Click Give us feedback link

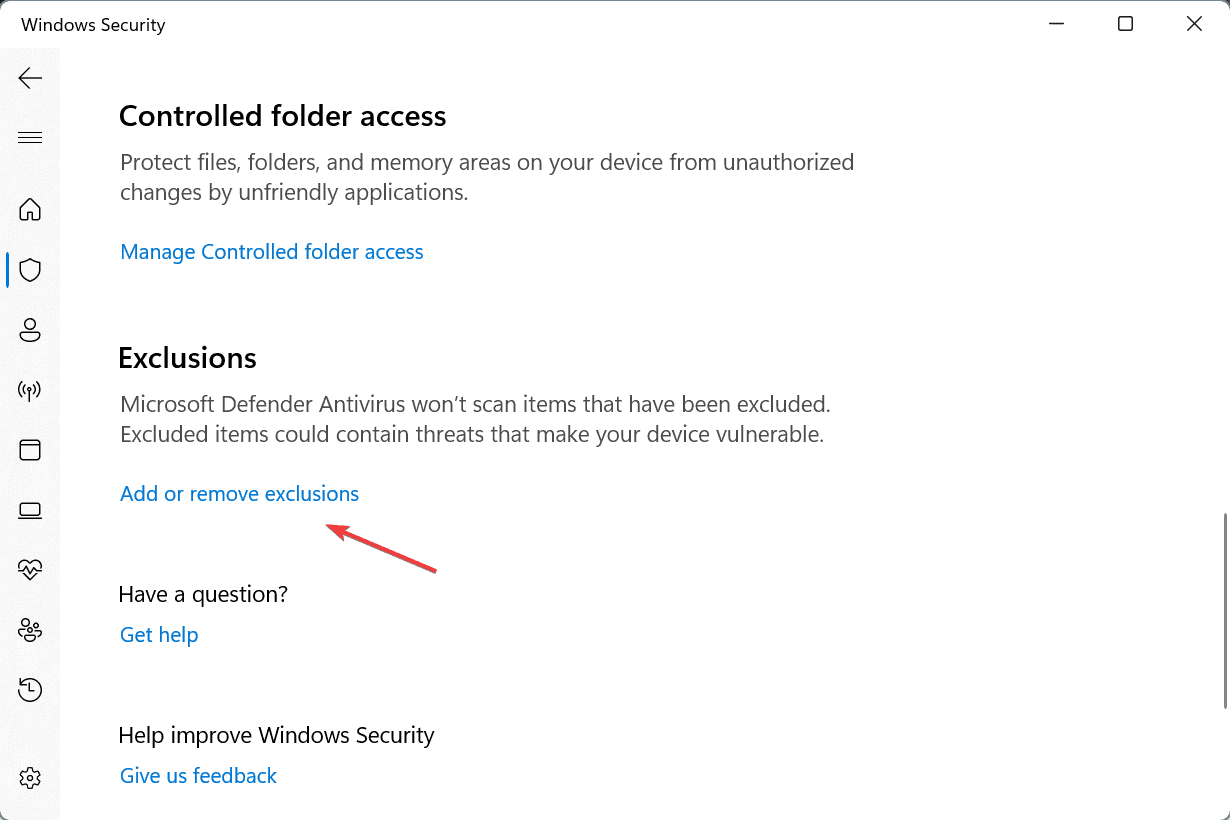(198, 776)
